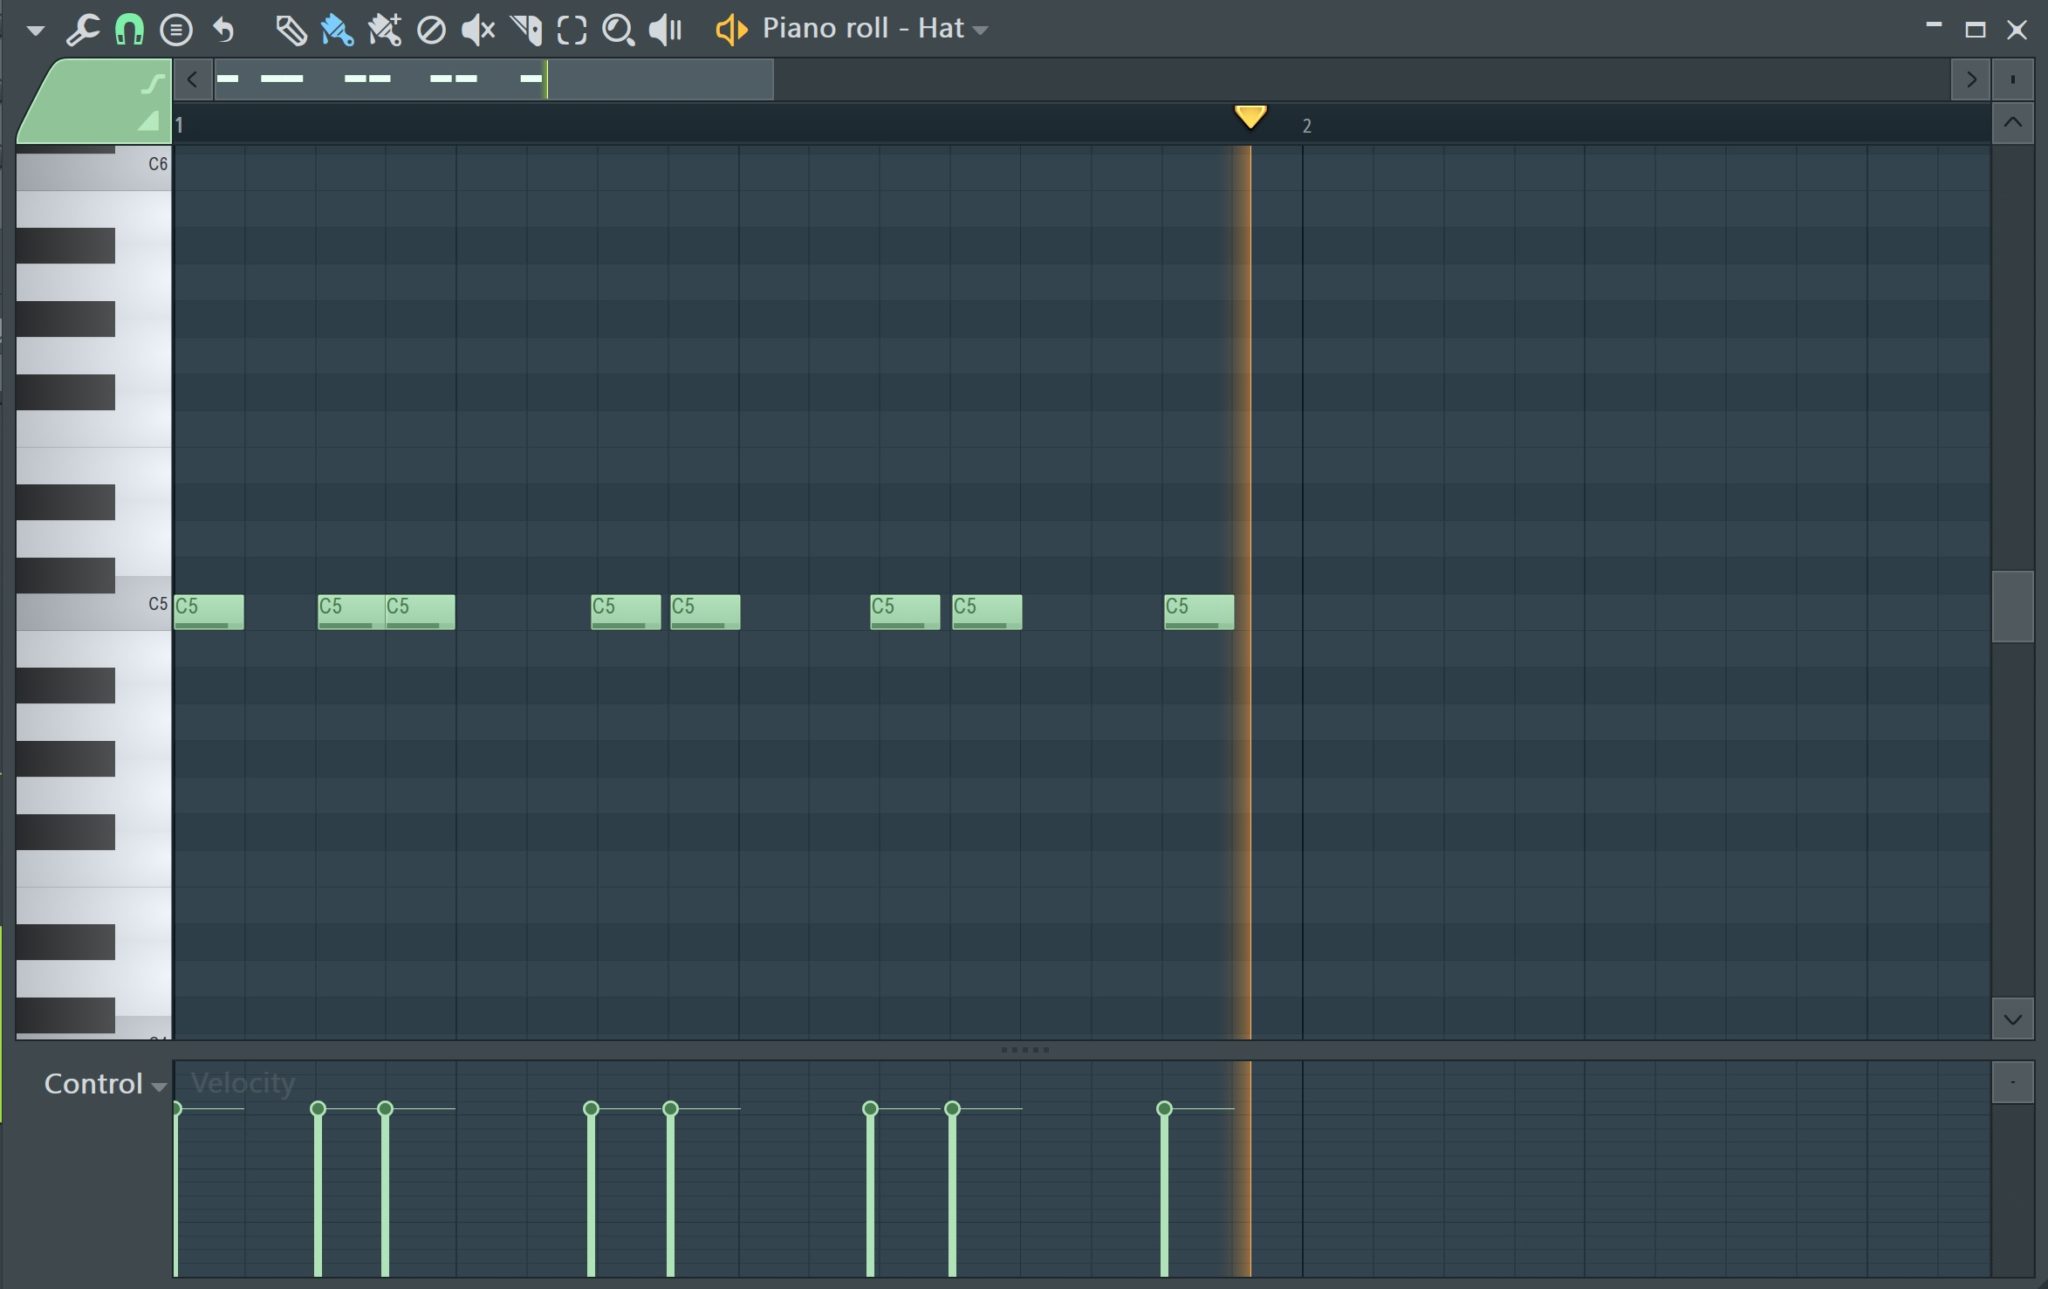Activate the Selection tool
Screen dimensions: 2048x1289
click(570, 29)
